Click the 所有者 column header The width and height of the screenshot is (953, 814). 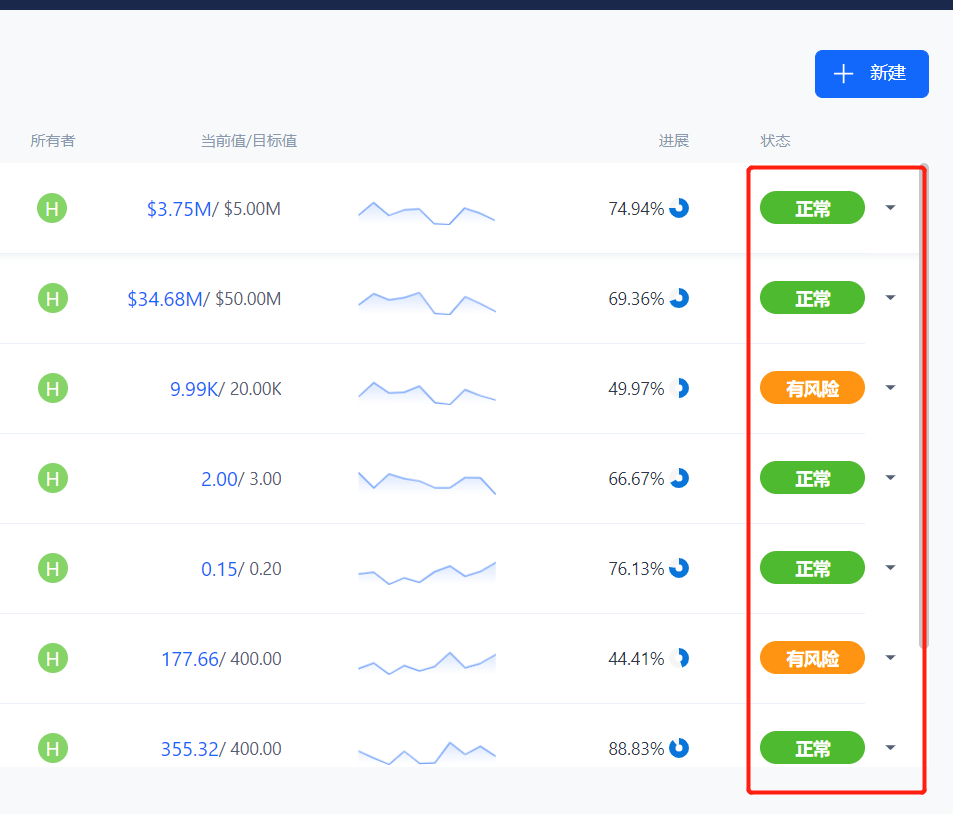pyautogui.click(x=53, y=141)
